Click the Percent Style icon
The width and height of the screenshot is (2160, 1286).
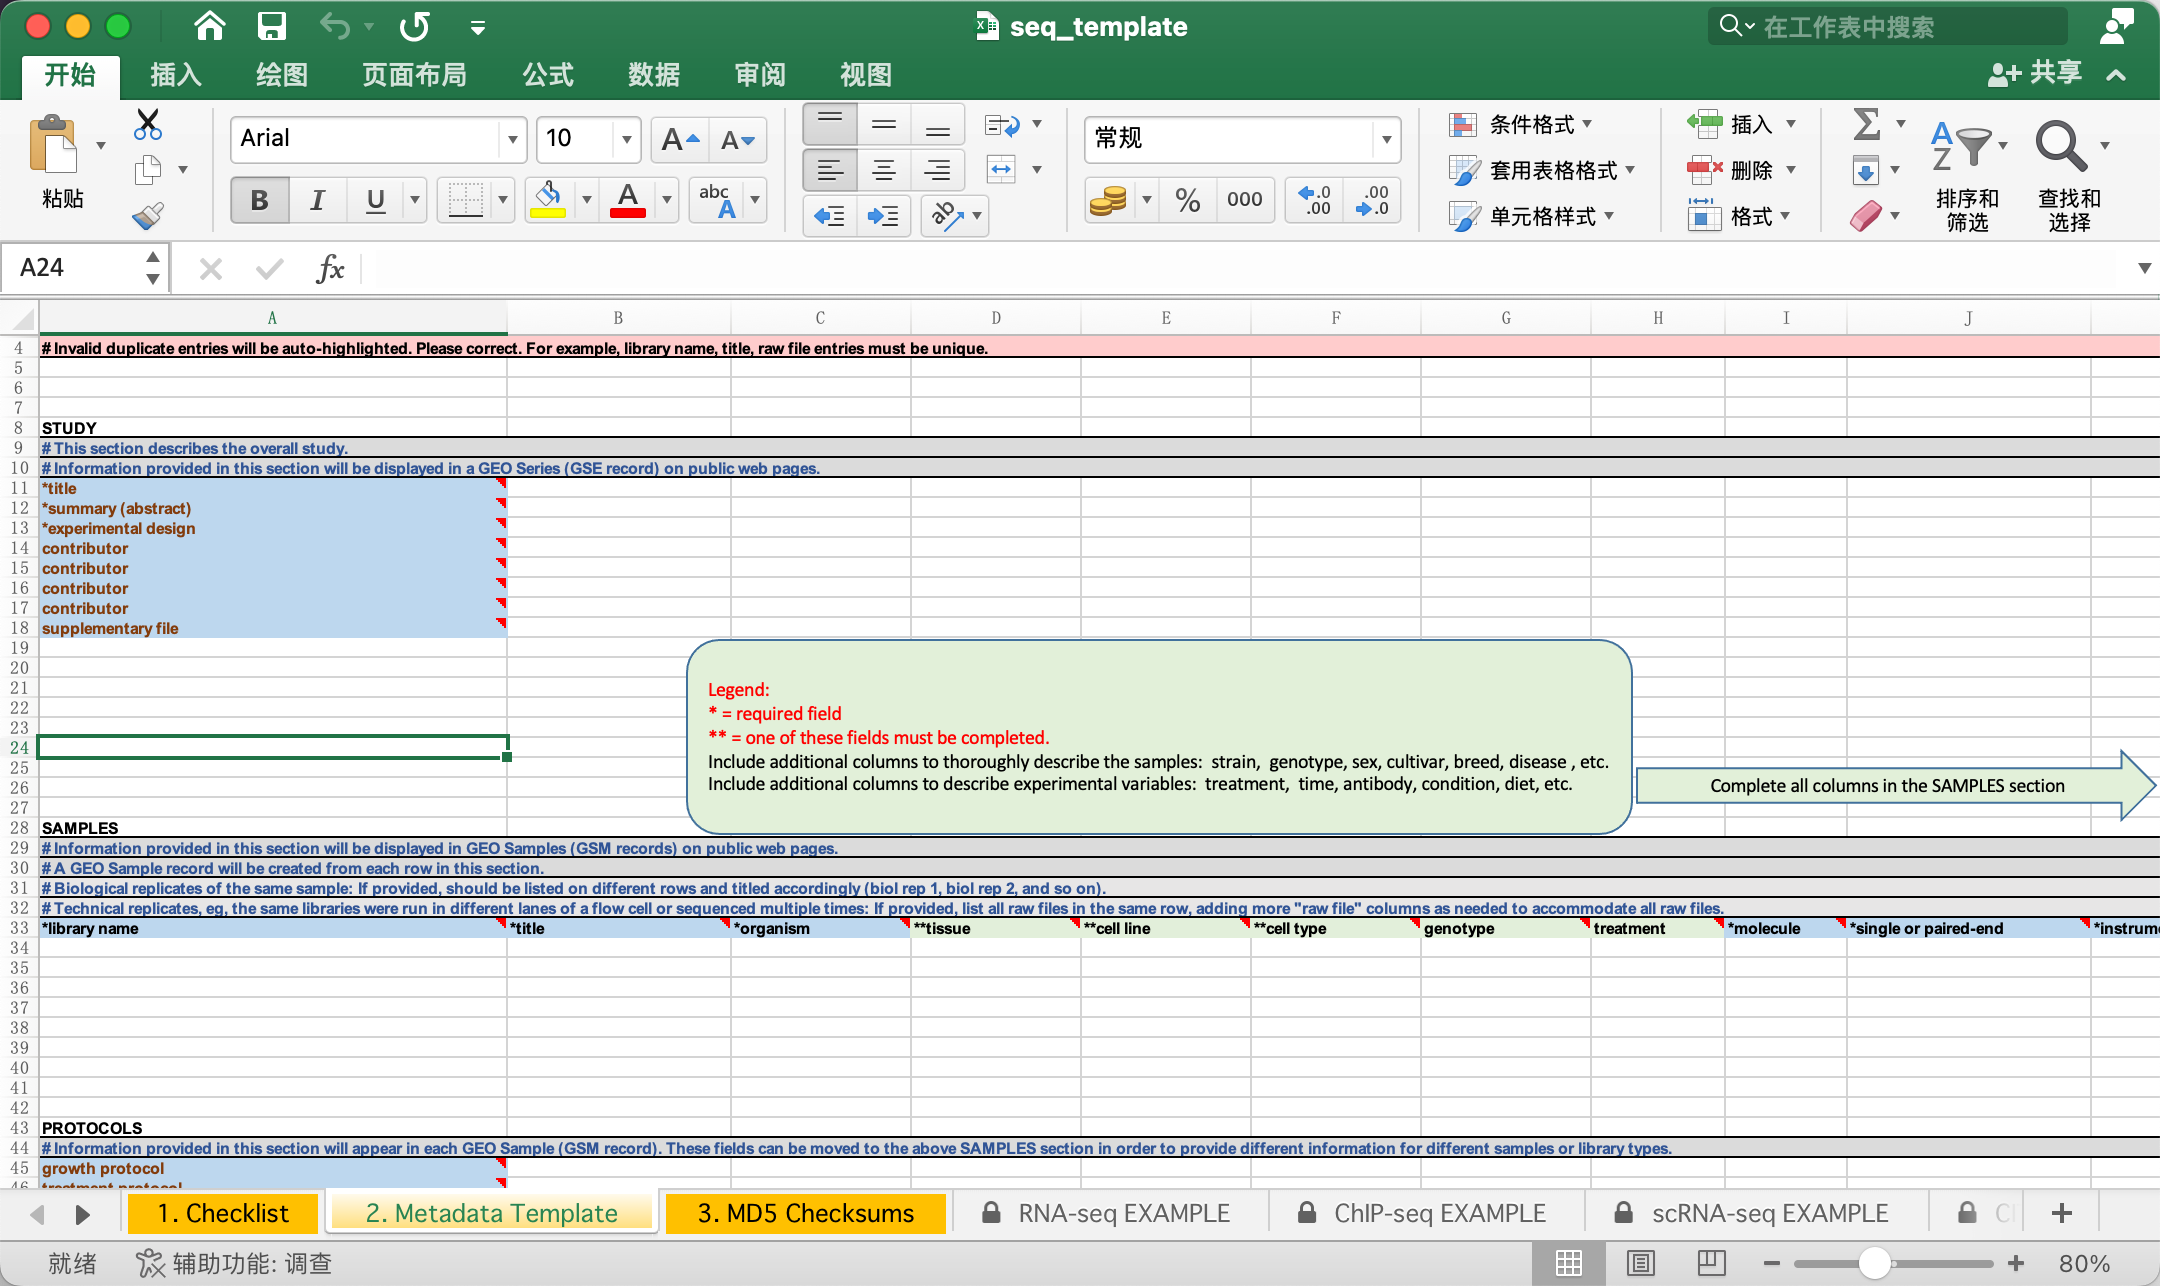tap(1187, 200)
